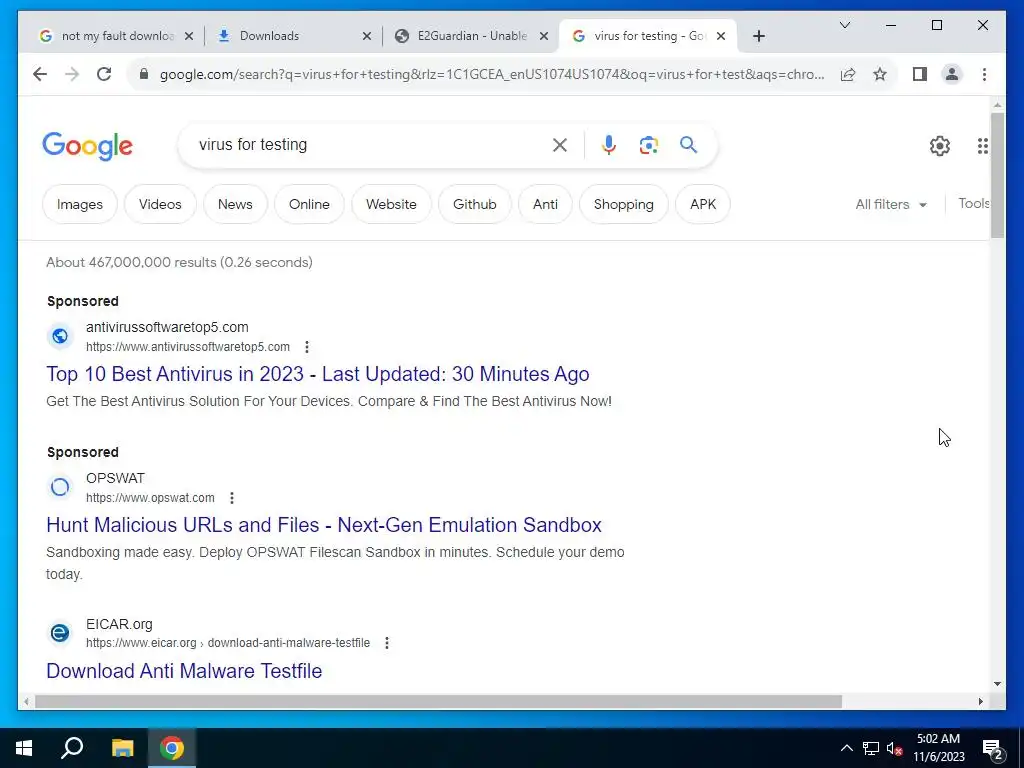Open the tab search chevron
This screenshot has width=1024, height=768.
tap(844, 25)
